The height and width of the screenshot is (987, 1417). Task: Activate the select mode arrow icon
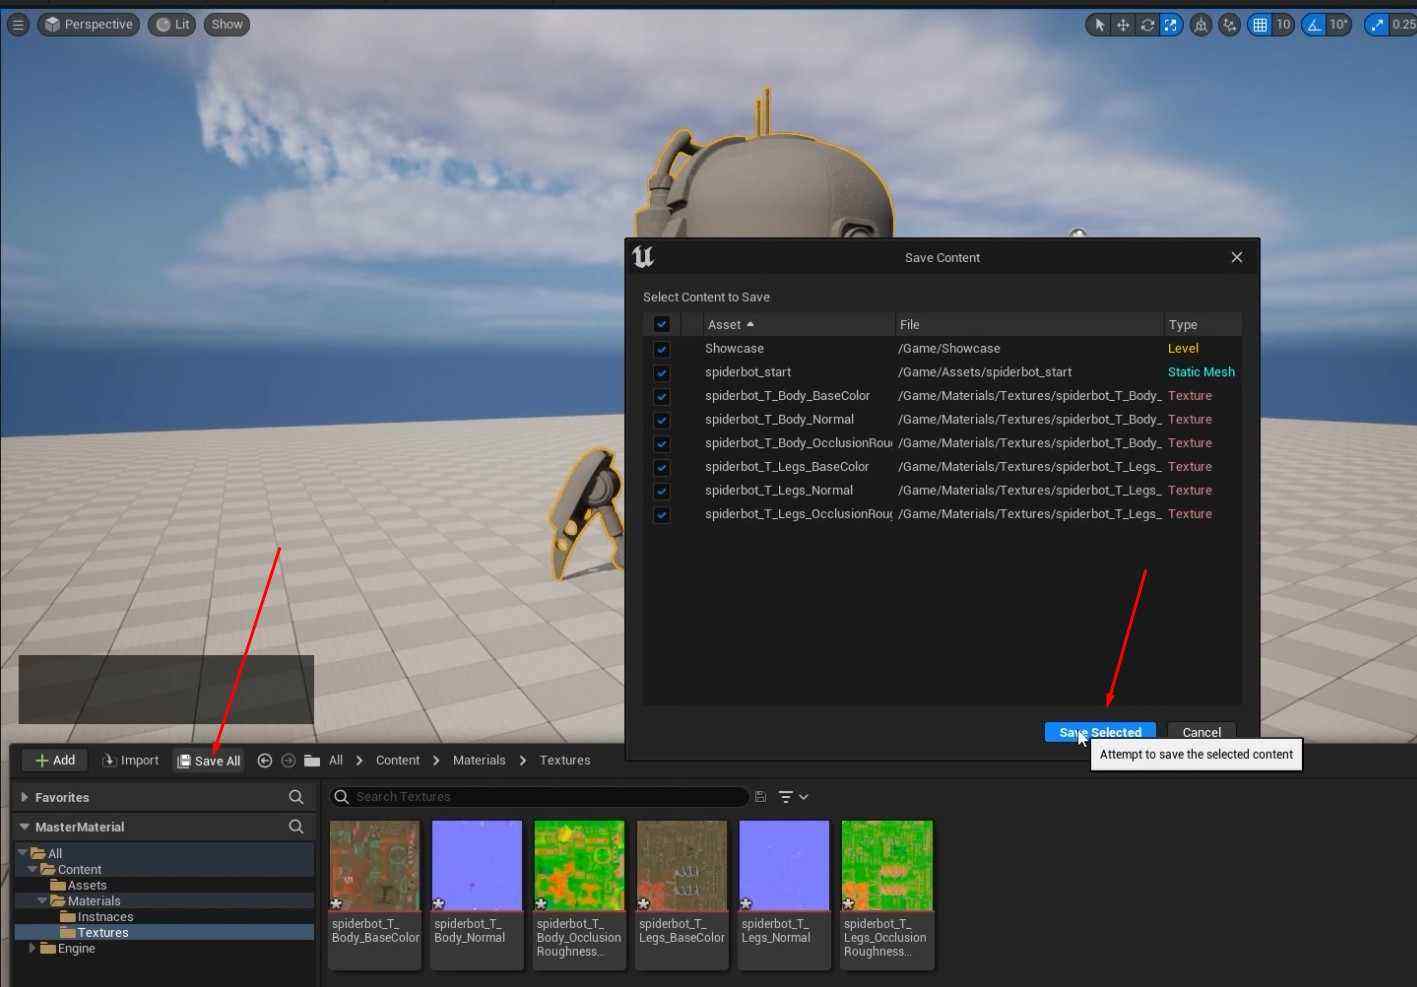1099,25
